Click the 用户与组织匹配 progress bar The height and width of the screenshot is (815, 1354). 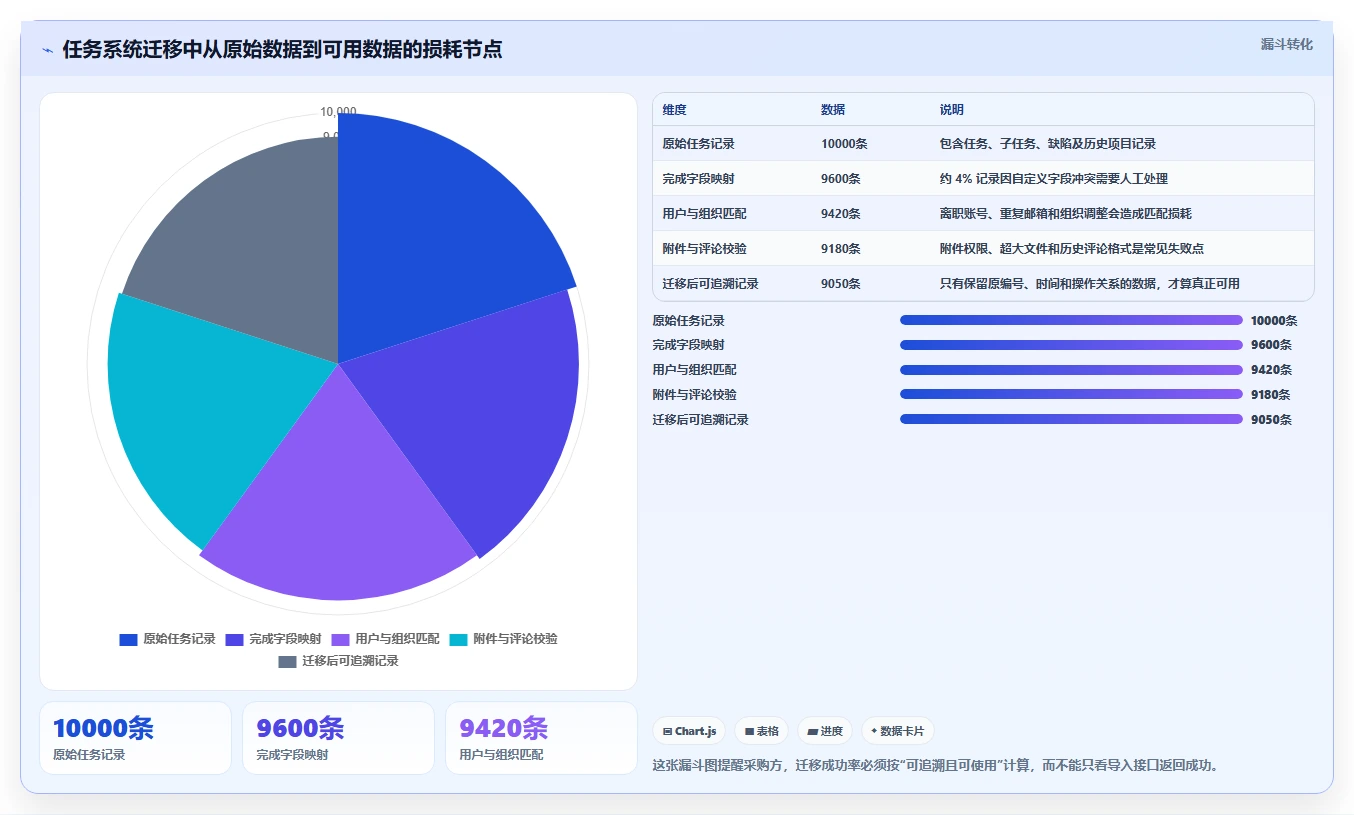[1071, 370]
